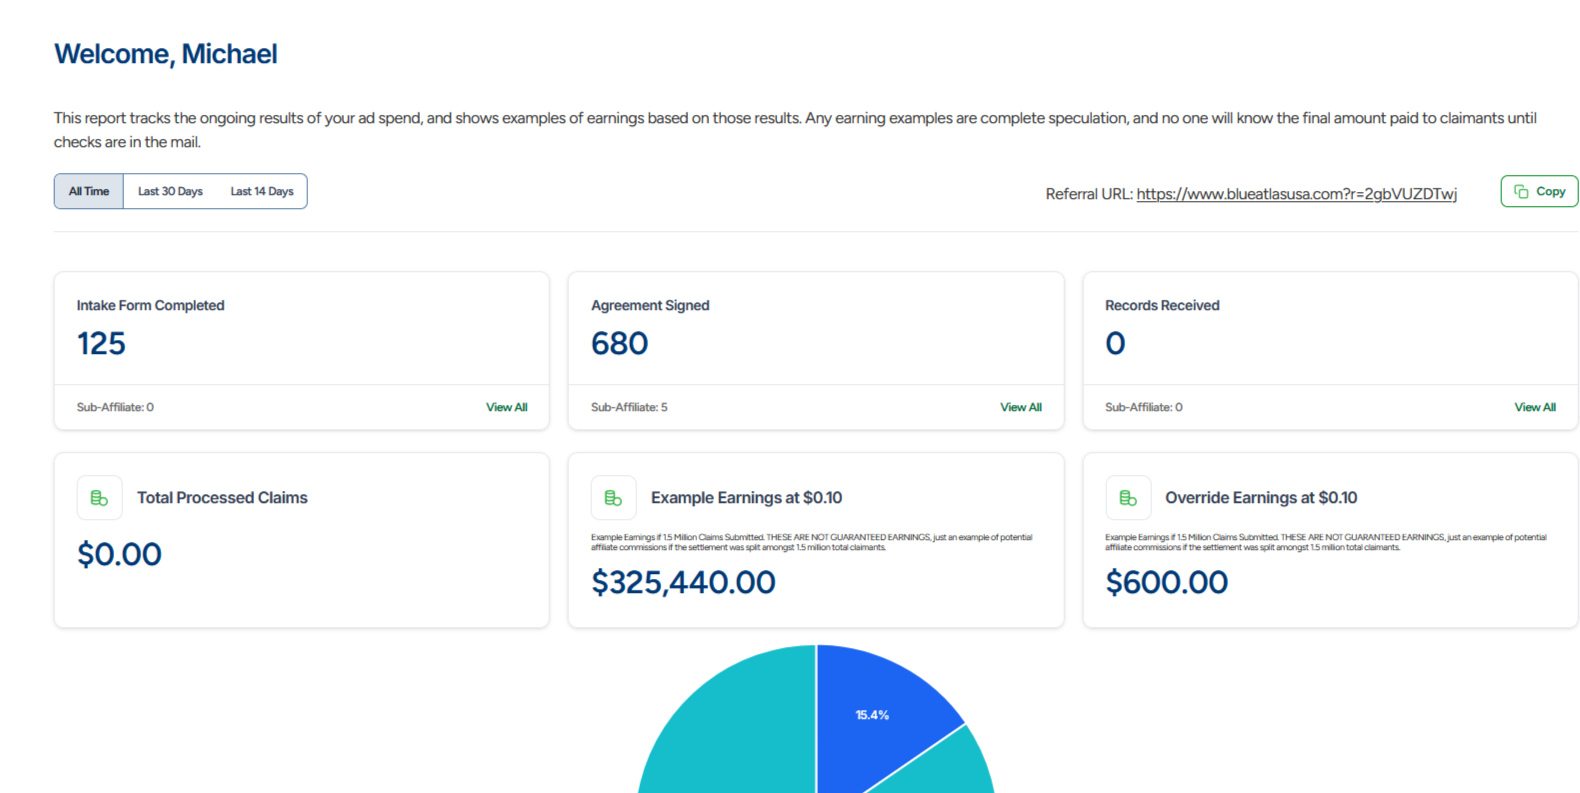Click the coins icon beside Example Earnings
The width and height of the screenshot is (1580, 793).
click(x=613, y=498)
